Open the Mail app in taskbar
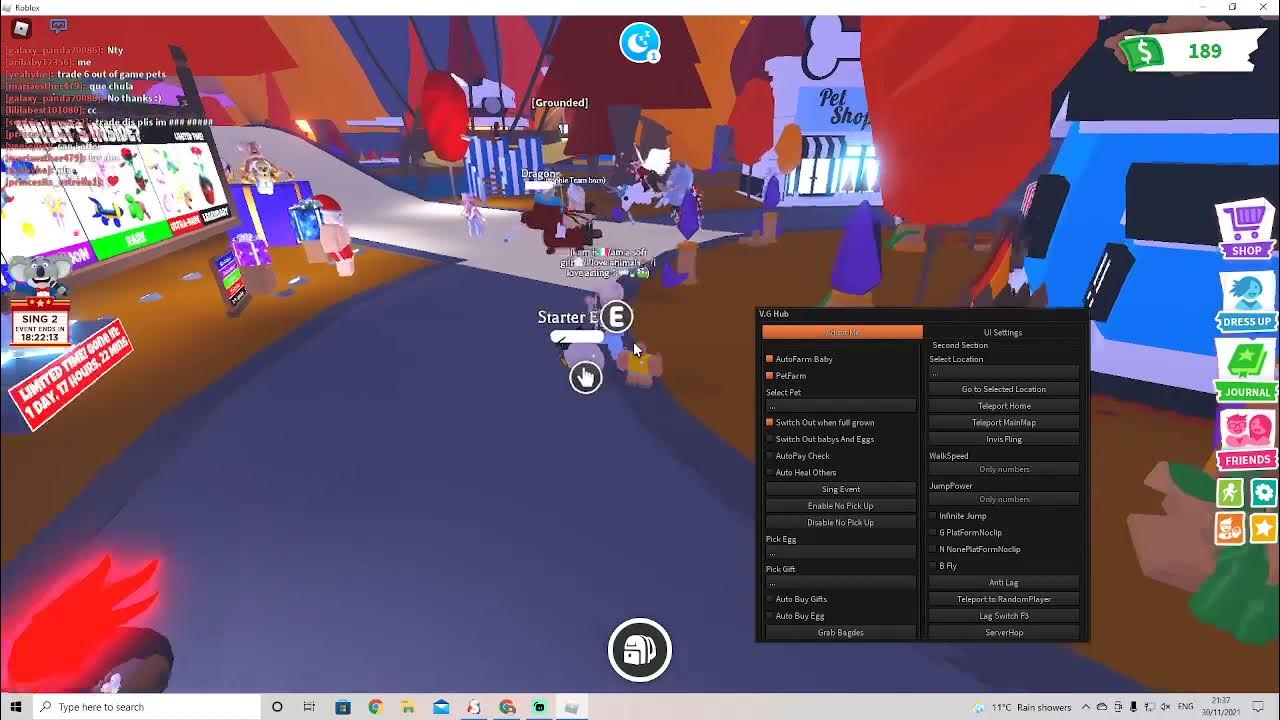 [x=441, y=707]
